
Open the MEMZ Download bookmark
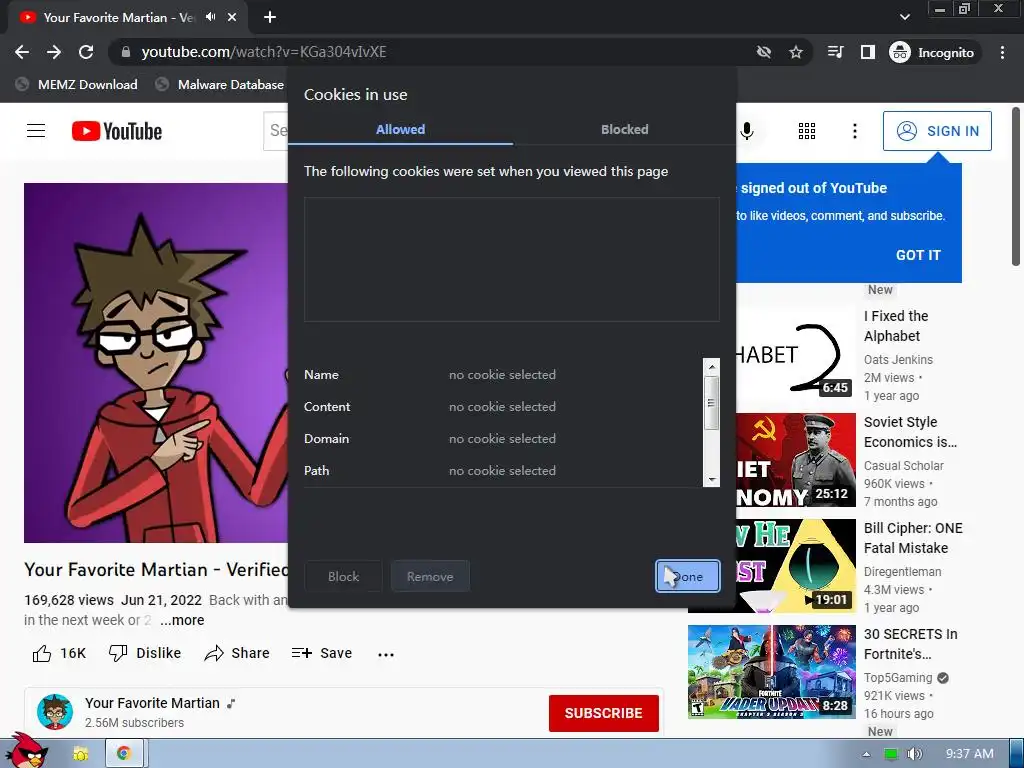click(77, 84)
